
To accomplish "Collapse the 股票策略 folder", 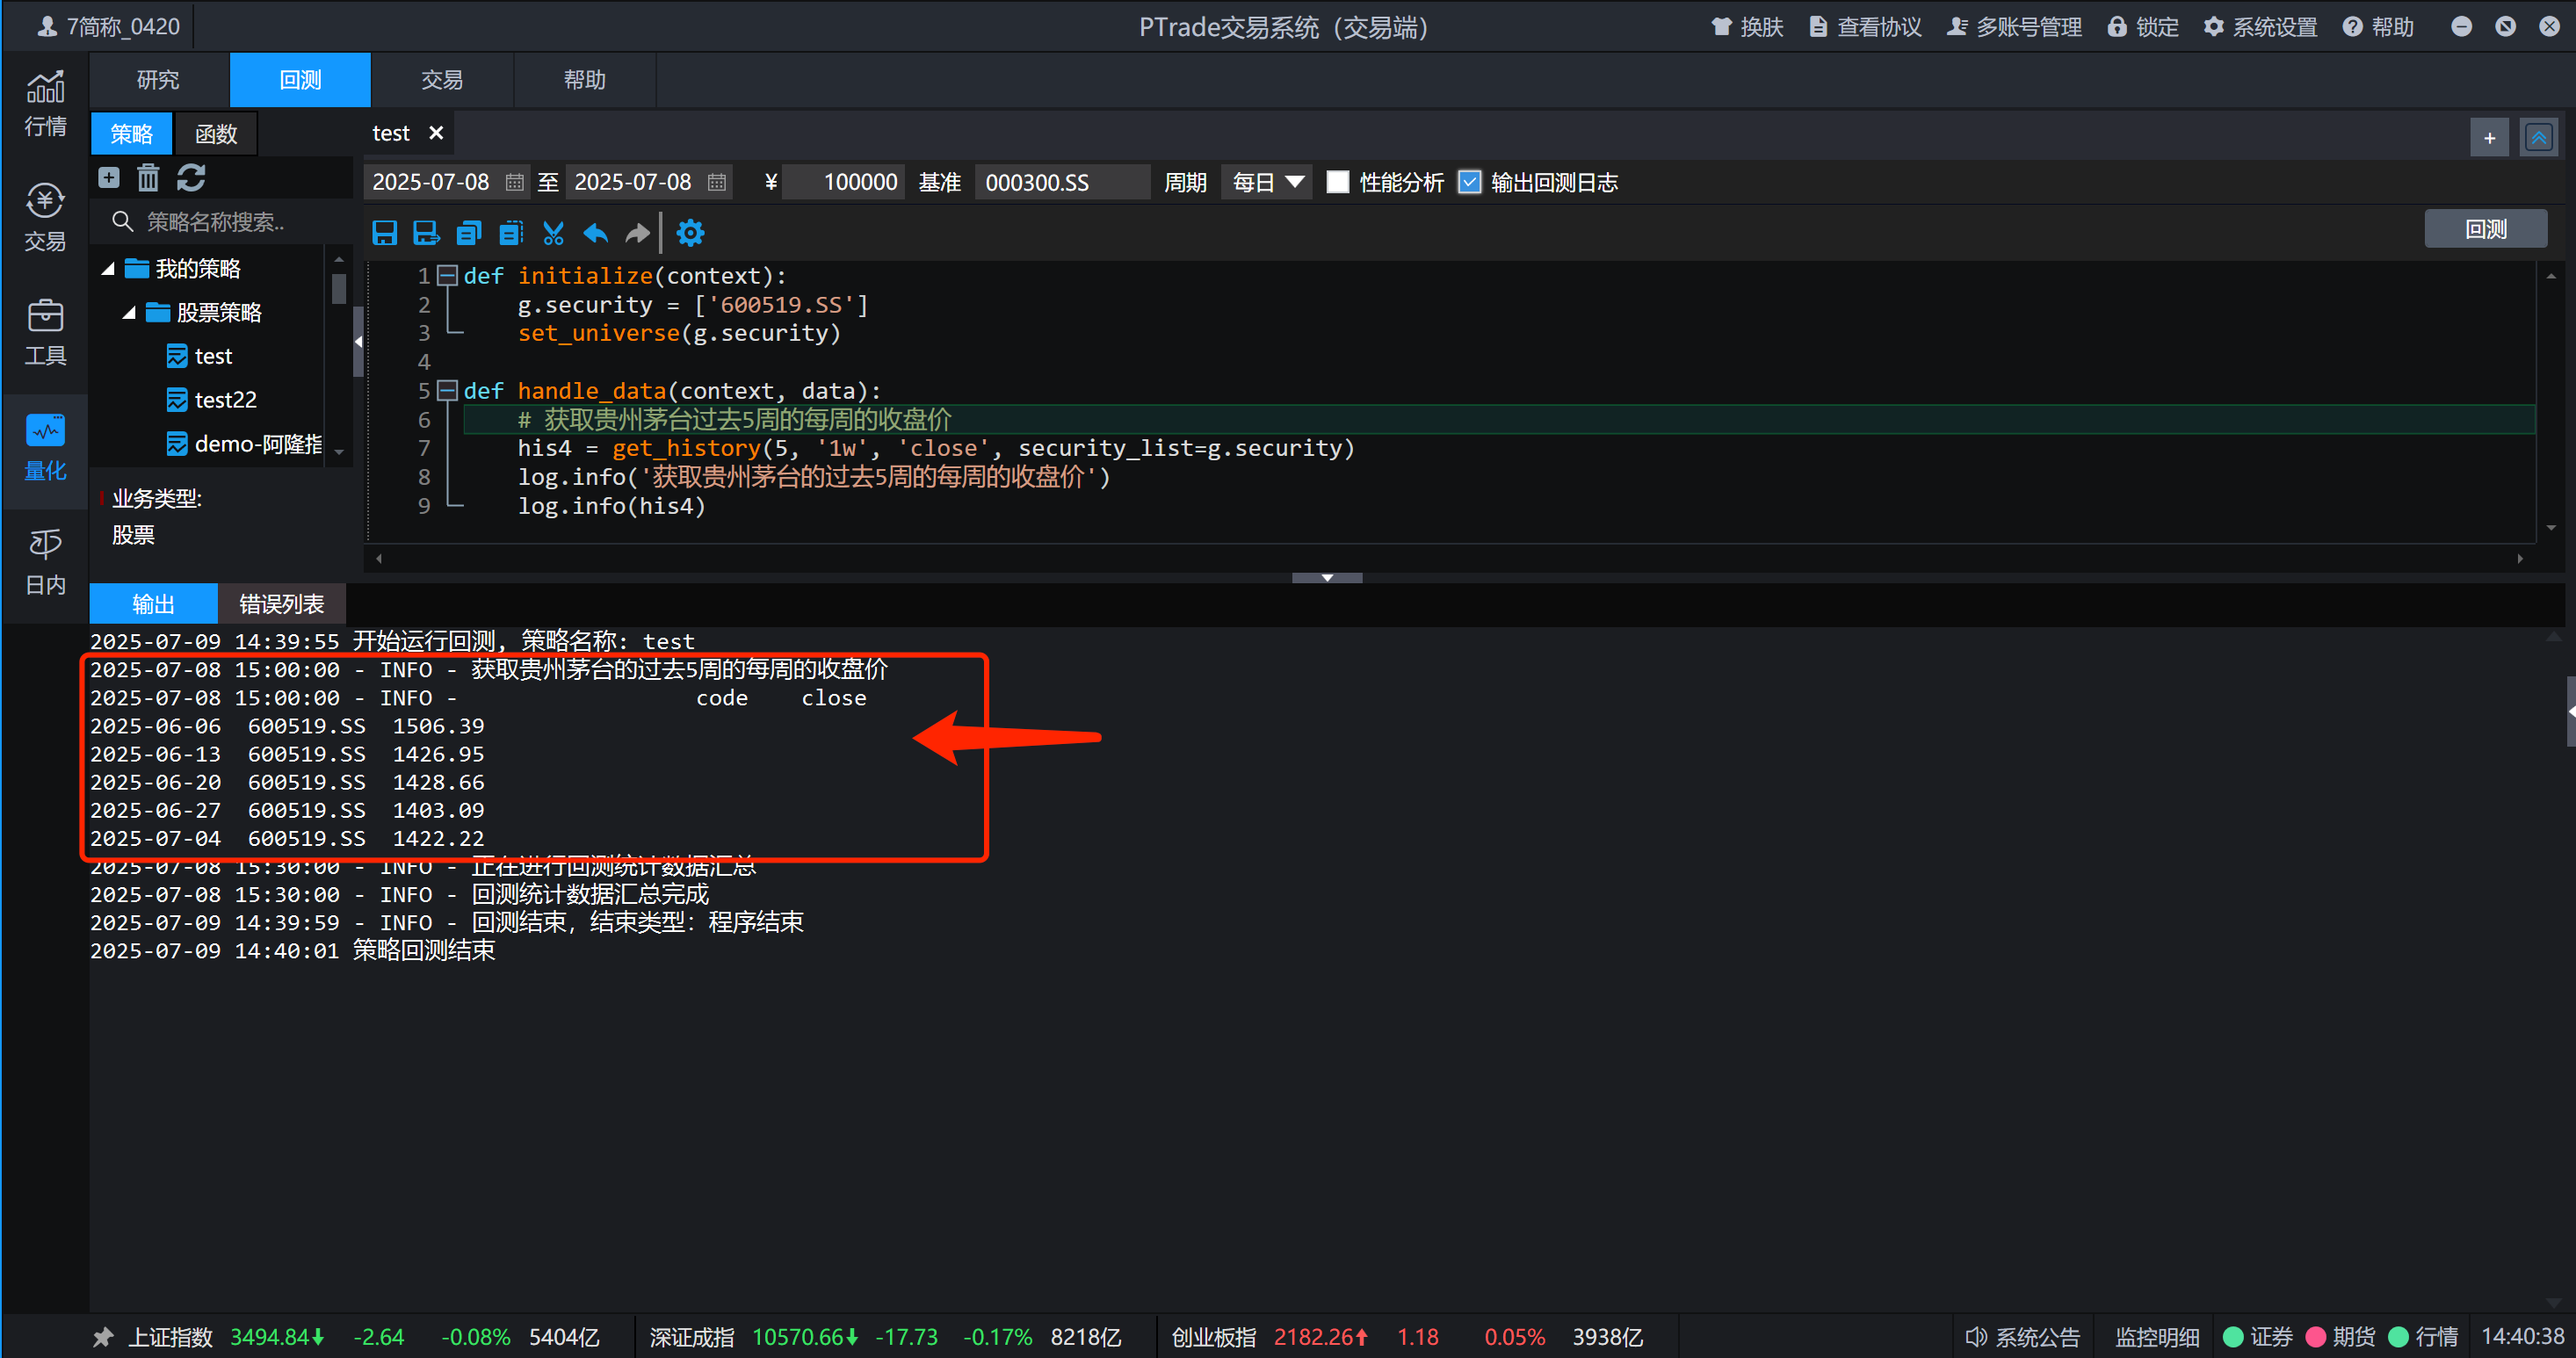I will [129, 313].
